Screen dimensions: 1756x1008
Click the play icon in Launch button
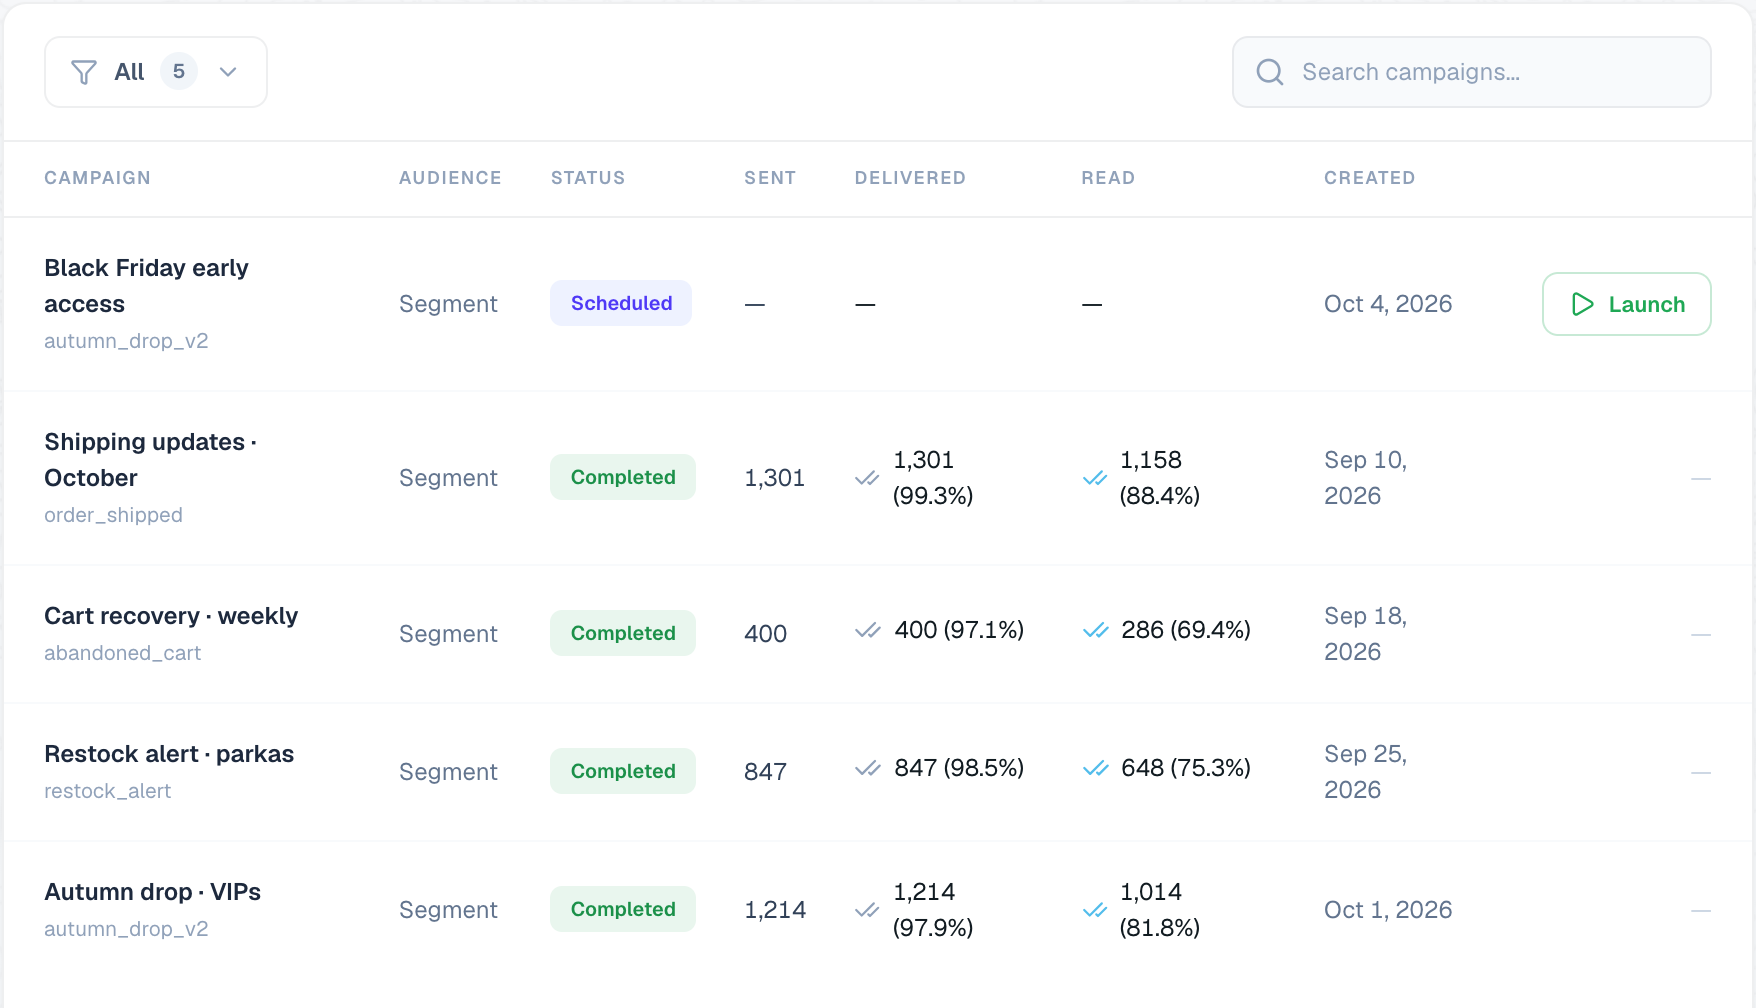pyautogui.click(x=1583, y=304)
